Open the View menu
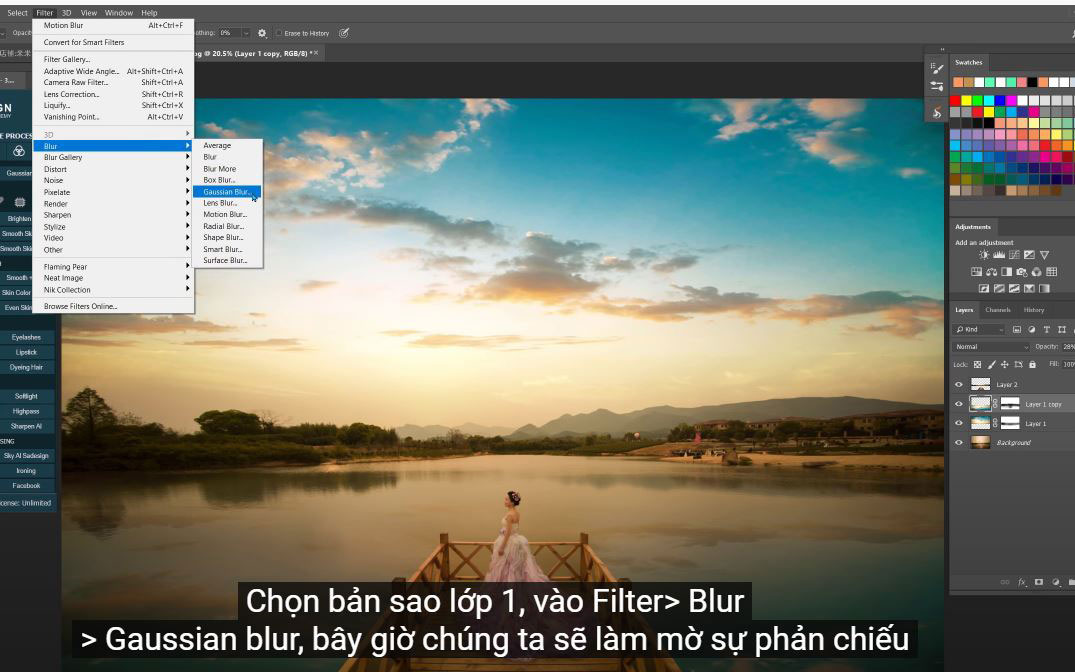The width and height of the screenshot is (1075, 672). click(x=88, y=12)
